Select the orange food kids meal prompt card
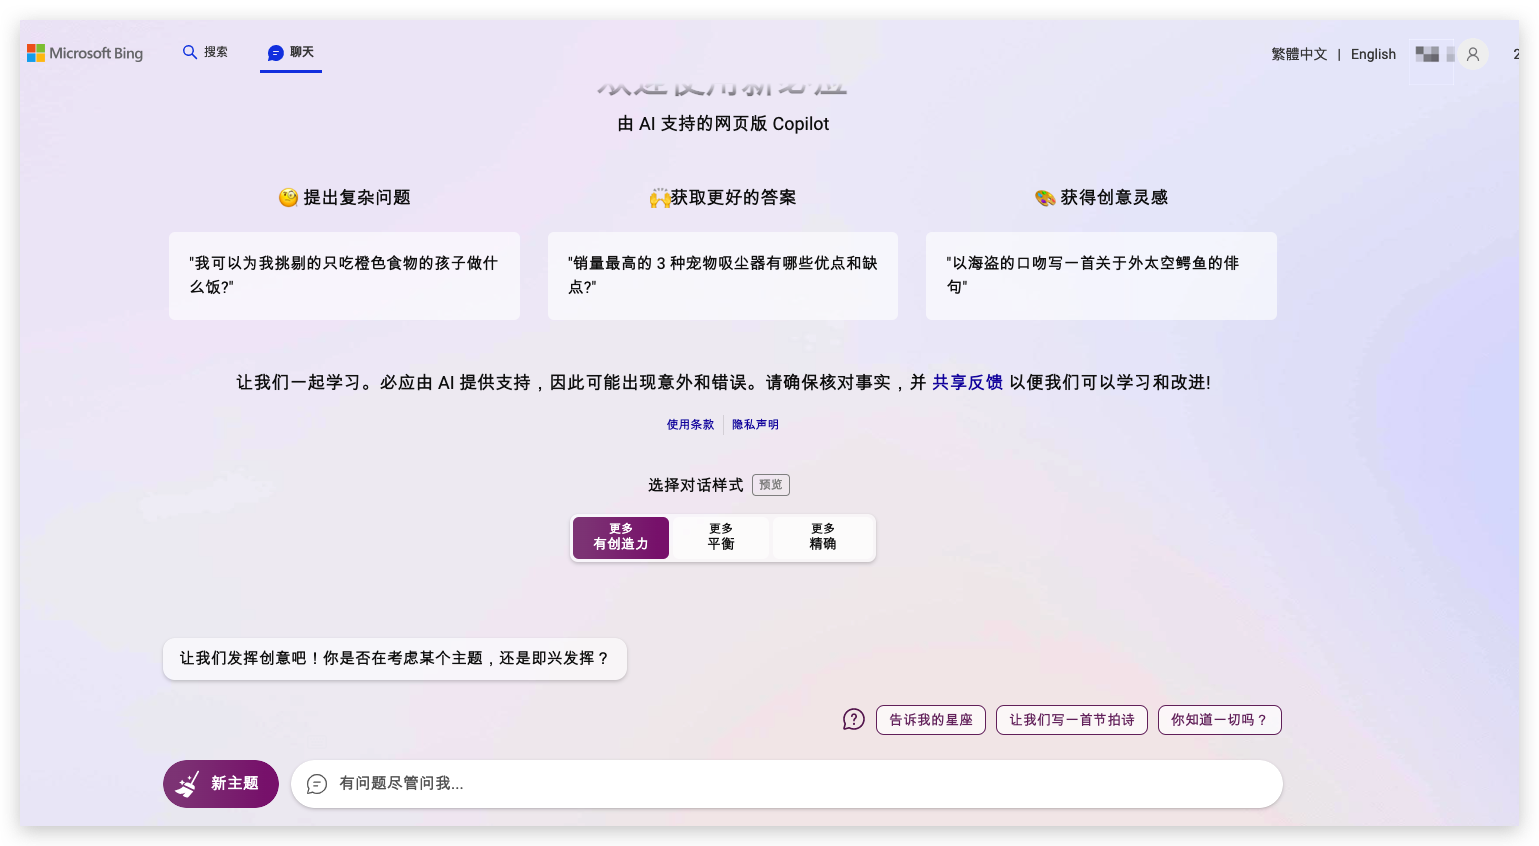Viewport: 1539px width, 846px height. pos(344,276)
